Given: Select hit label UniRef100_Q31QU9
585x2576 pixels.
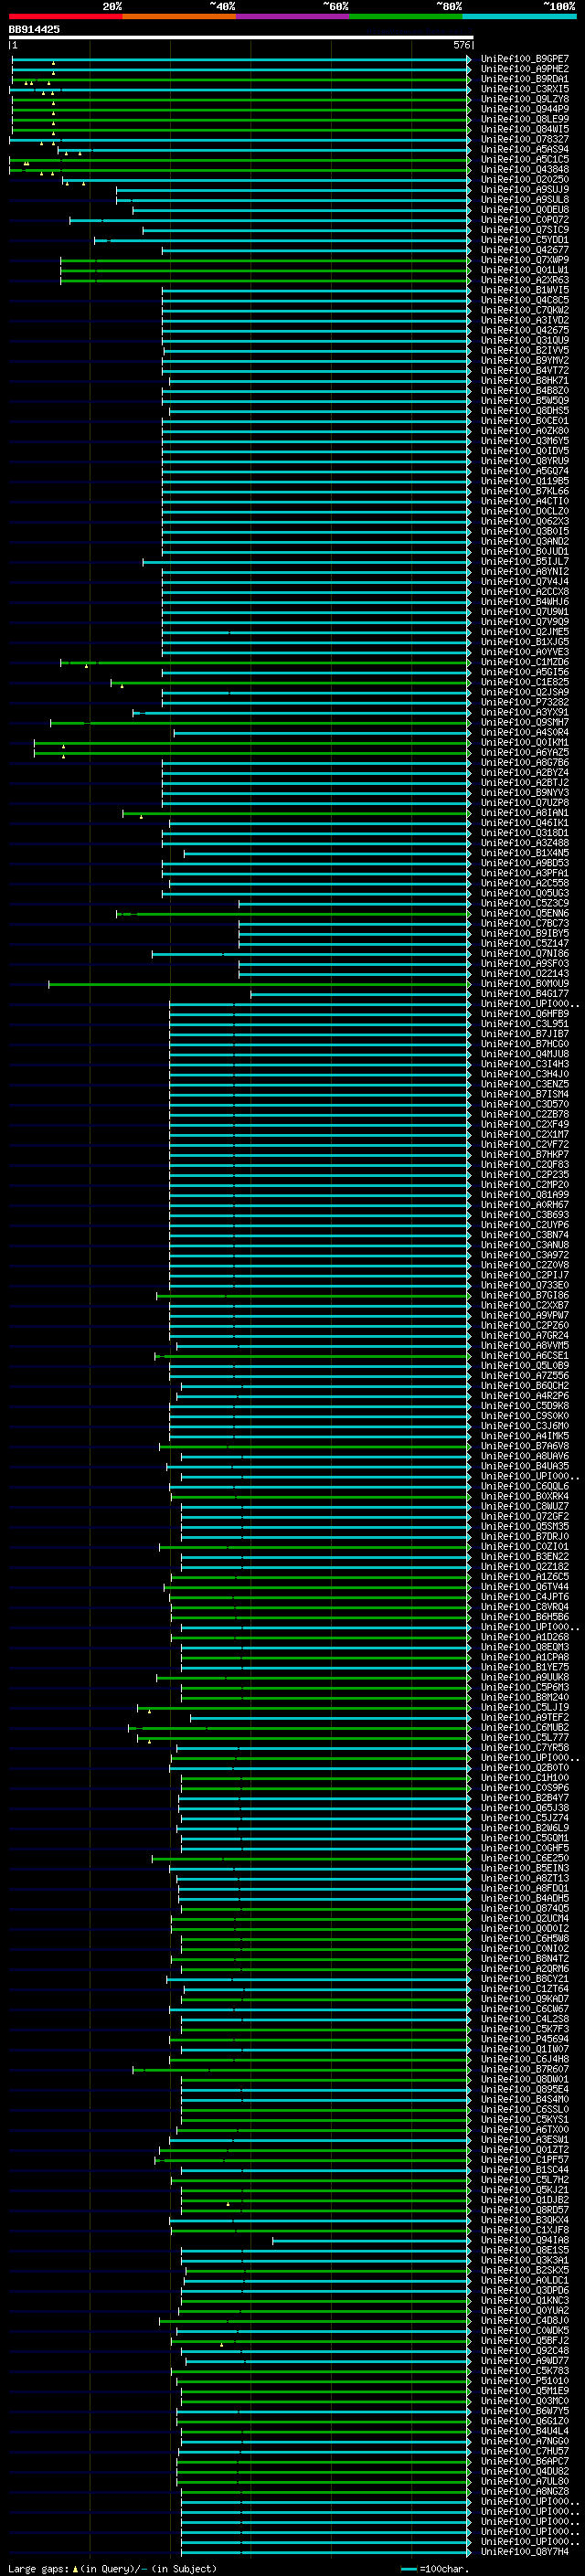Looking at the screenshot, I should tap(525, 340).
